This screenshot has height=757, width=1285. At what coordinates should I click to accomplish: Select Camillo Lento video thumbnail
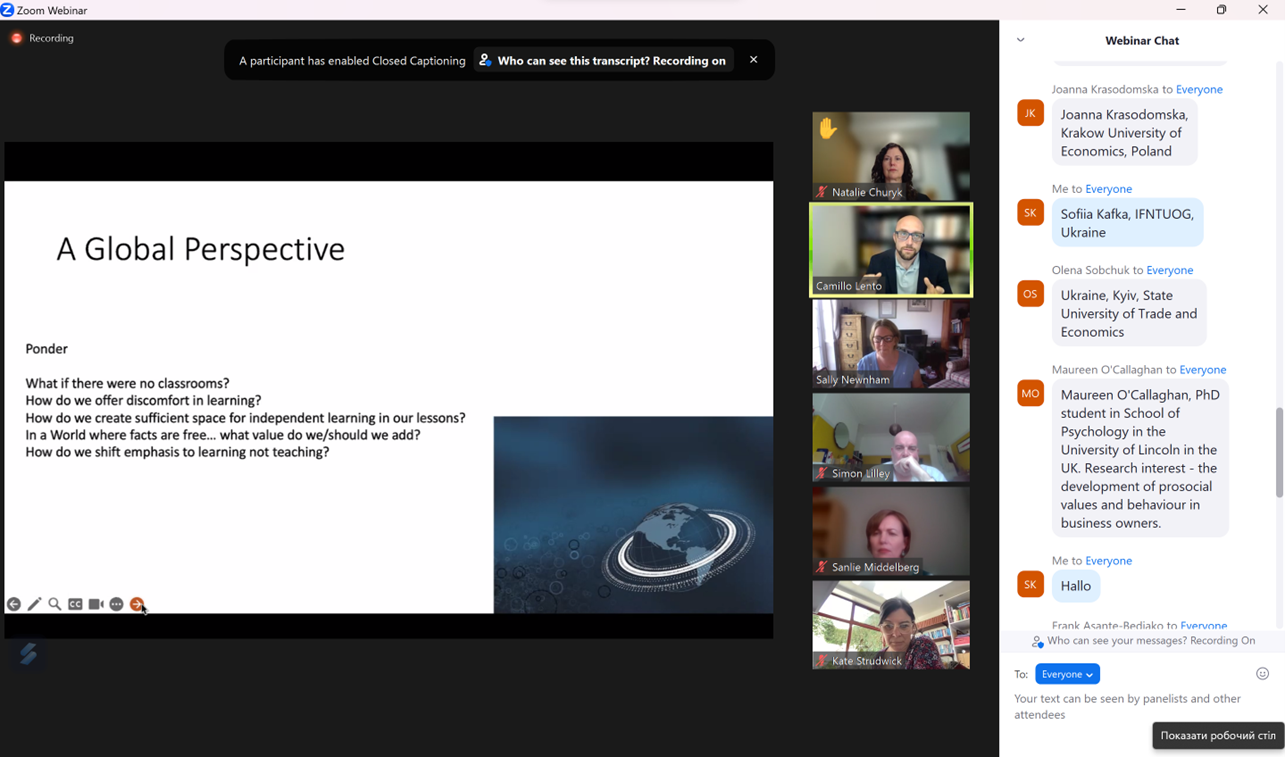pos(891,250)
